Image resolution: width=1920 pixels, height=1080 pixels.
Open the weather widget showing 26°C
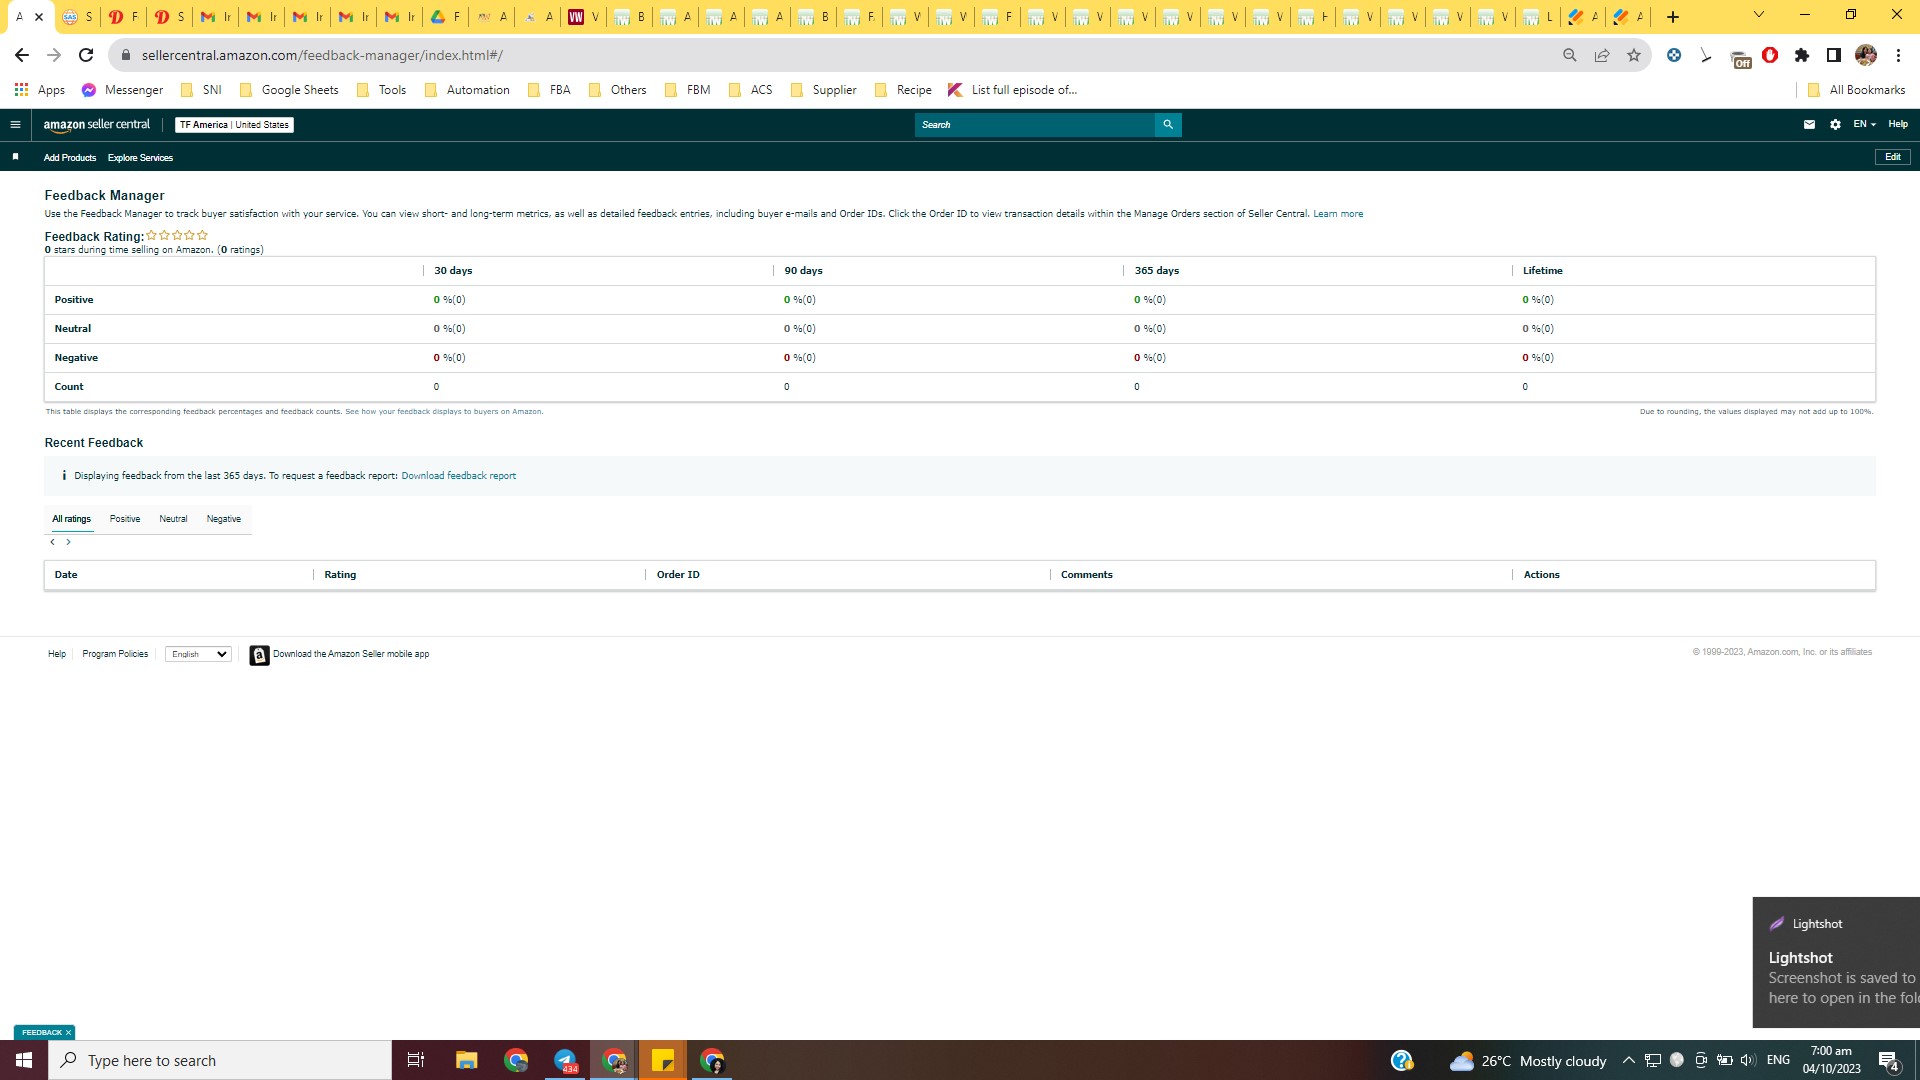pyautogui.click(x=1528, y=1061)
